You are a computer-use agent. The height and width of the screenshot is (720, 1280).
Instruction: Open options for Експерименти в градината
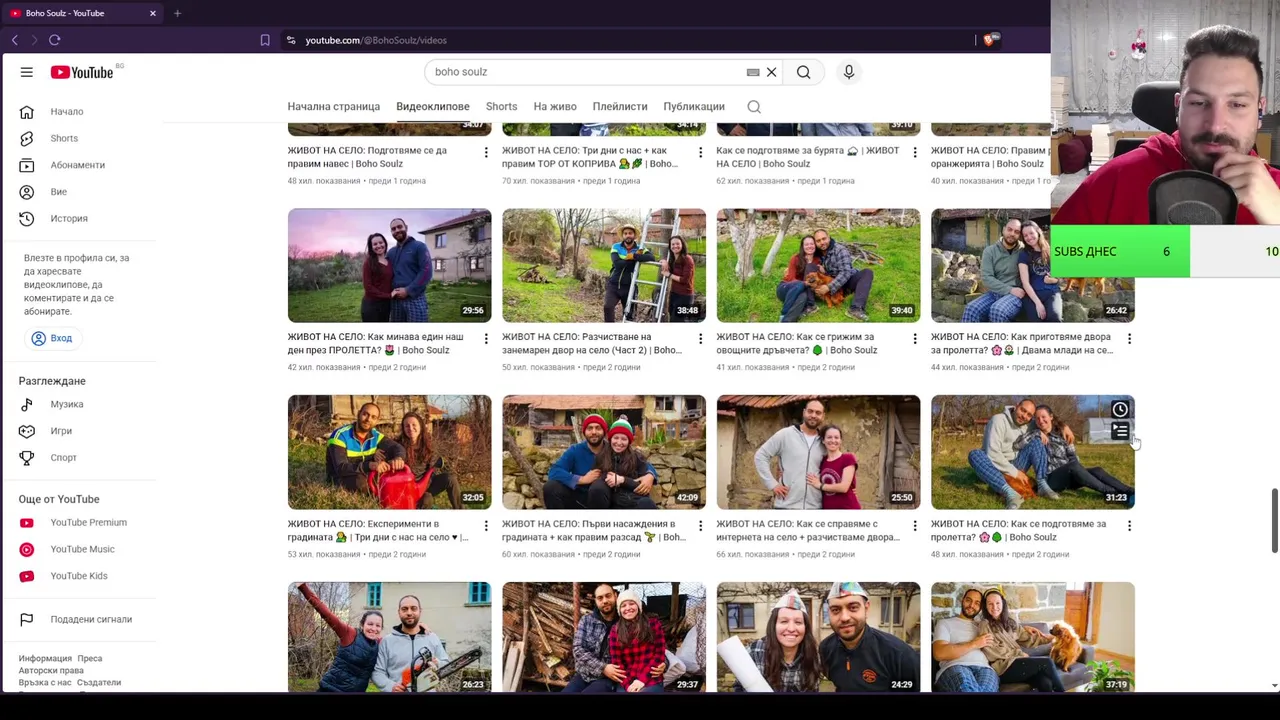point(486,526)
